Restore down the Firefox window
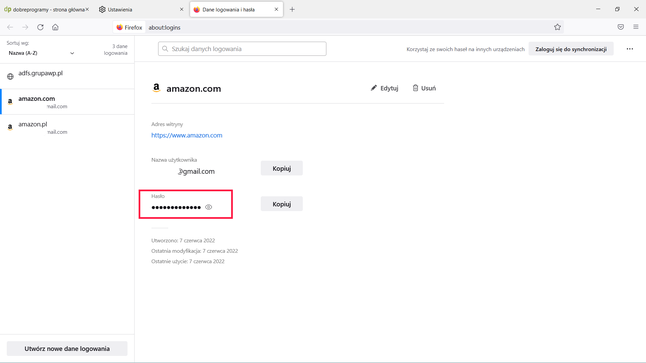This screenshot has width=646, height=363. [x=617, y=9]
